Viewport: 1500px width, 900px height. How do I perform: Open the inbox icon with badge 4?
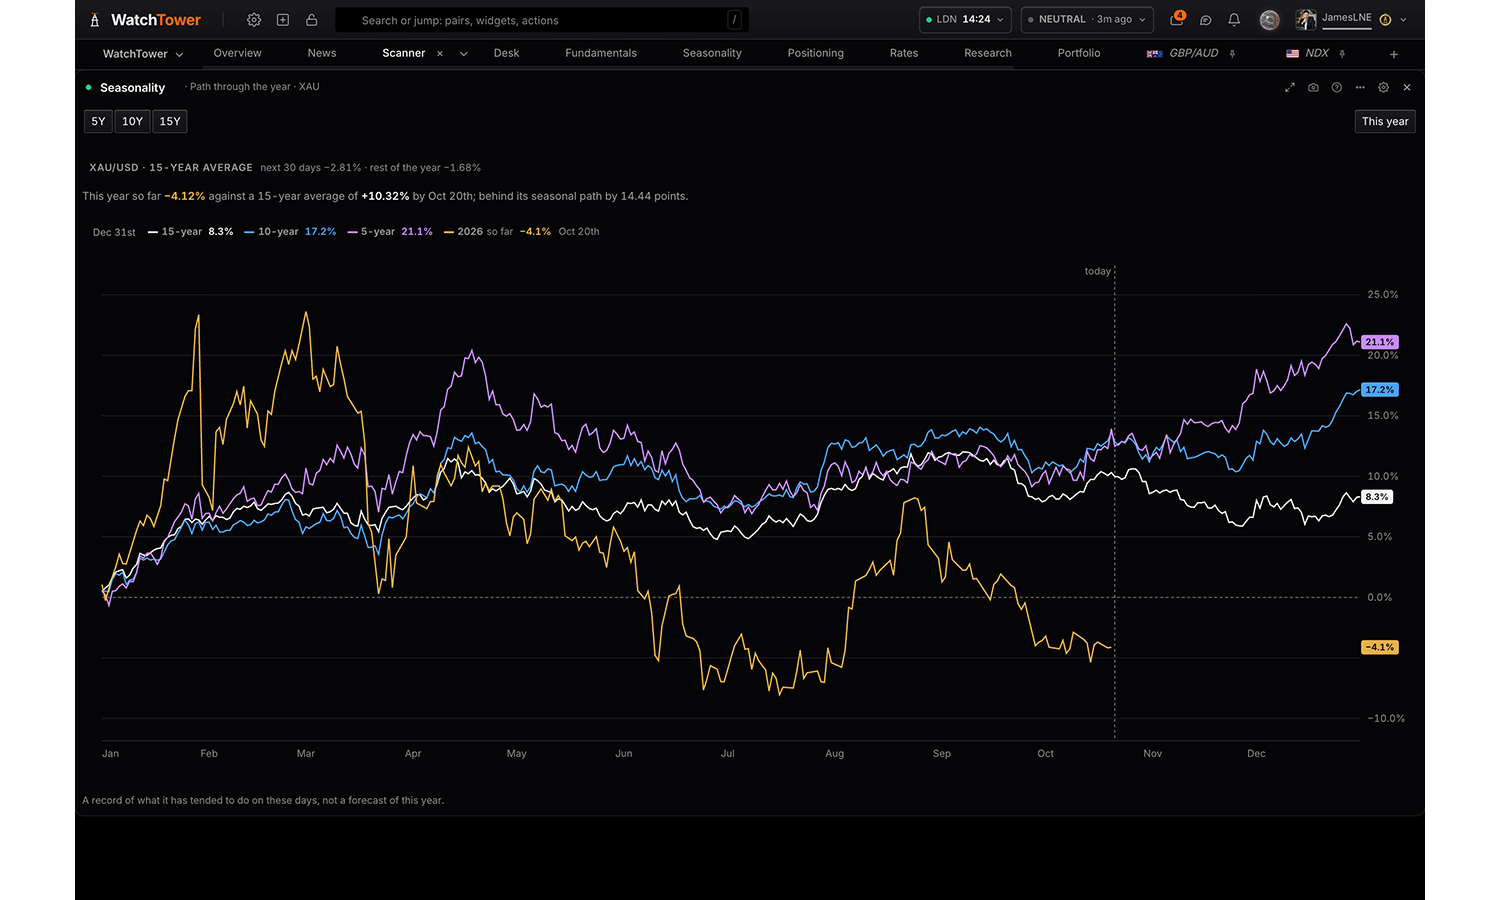[x=1177, y=19]
